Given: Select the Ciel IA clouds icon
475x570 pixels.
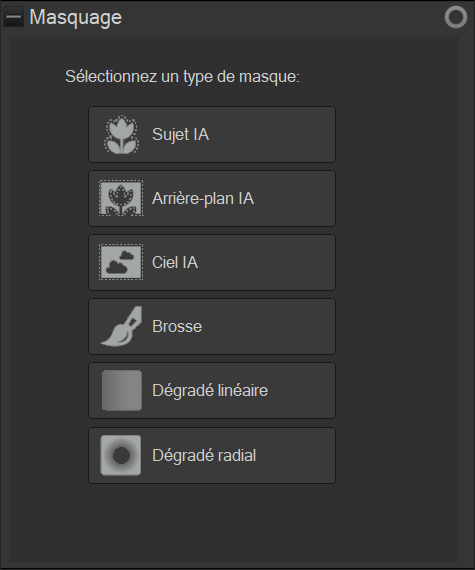Looking at the screenshot, I should click(x=121, y=262).
